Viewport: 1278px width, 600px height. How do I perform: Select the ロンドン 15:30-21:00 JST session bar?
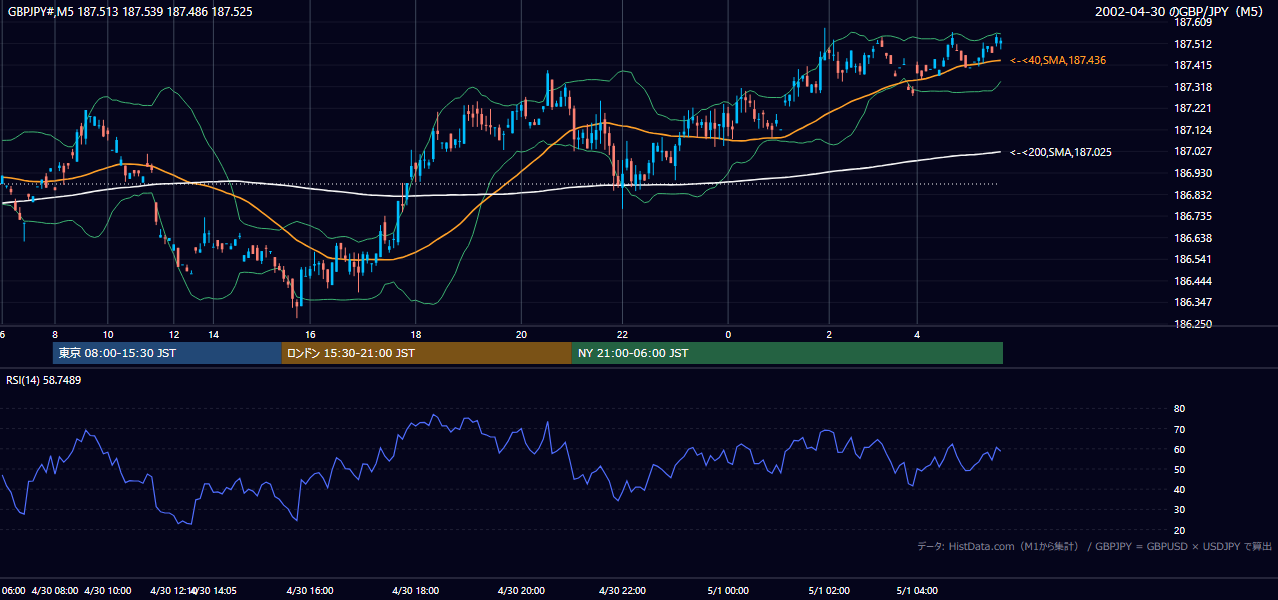point(426,353)
